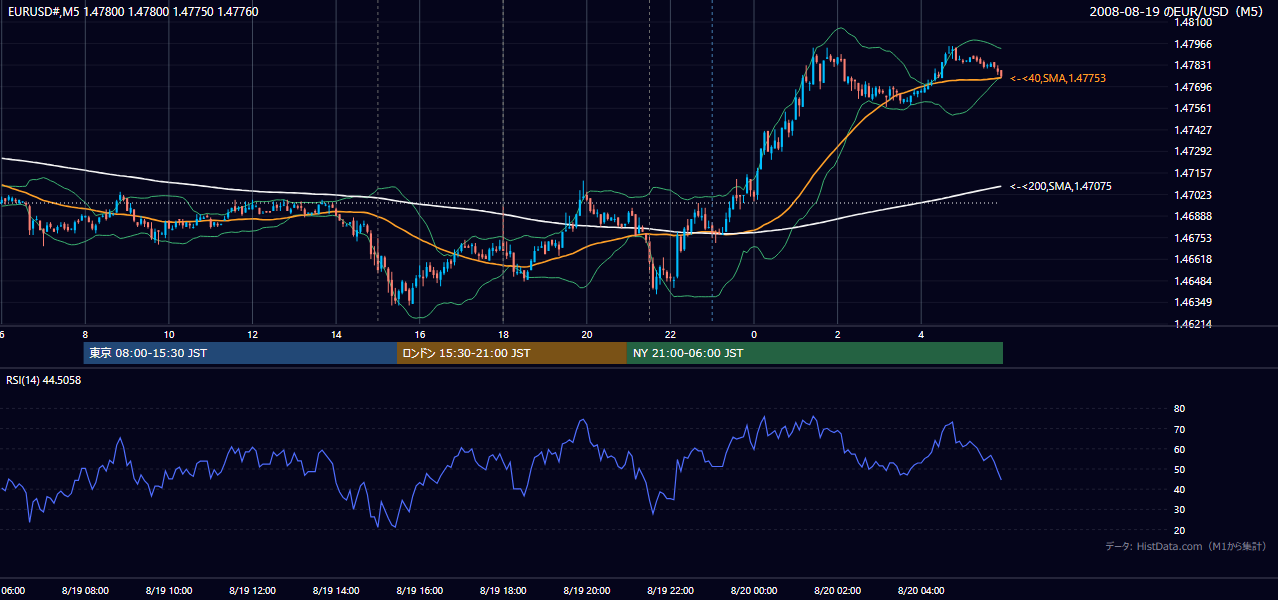Click the NY 21:00-06:00 JST session bar
The image size is (1278, 600).
click(x=815, y=353)
